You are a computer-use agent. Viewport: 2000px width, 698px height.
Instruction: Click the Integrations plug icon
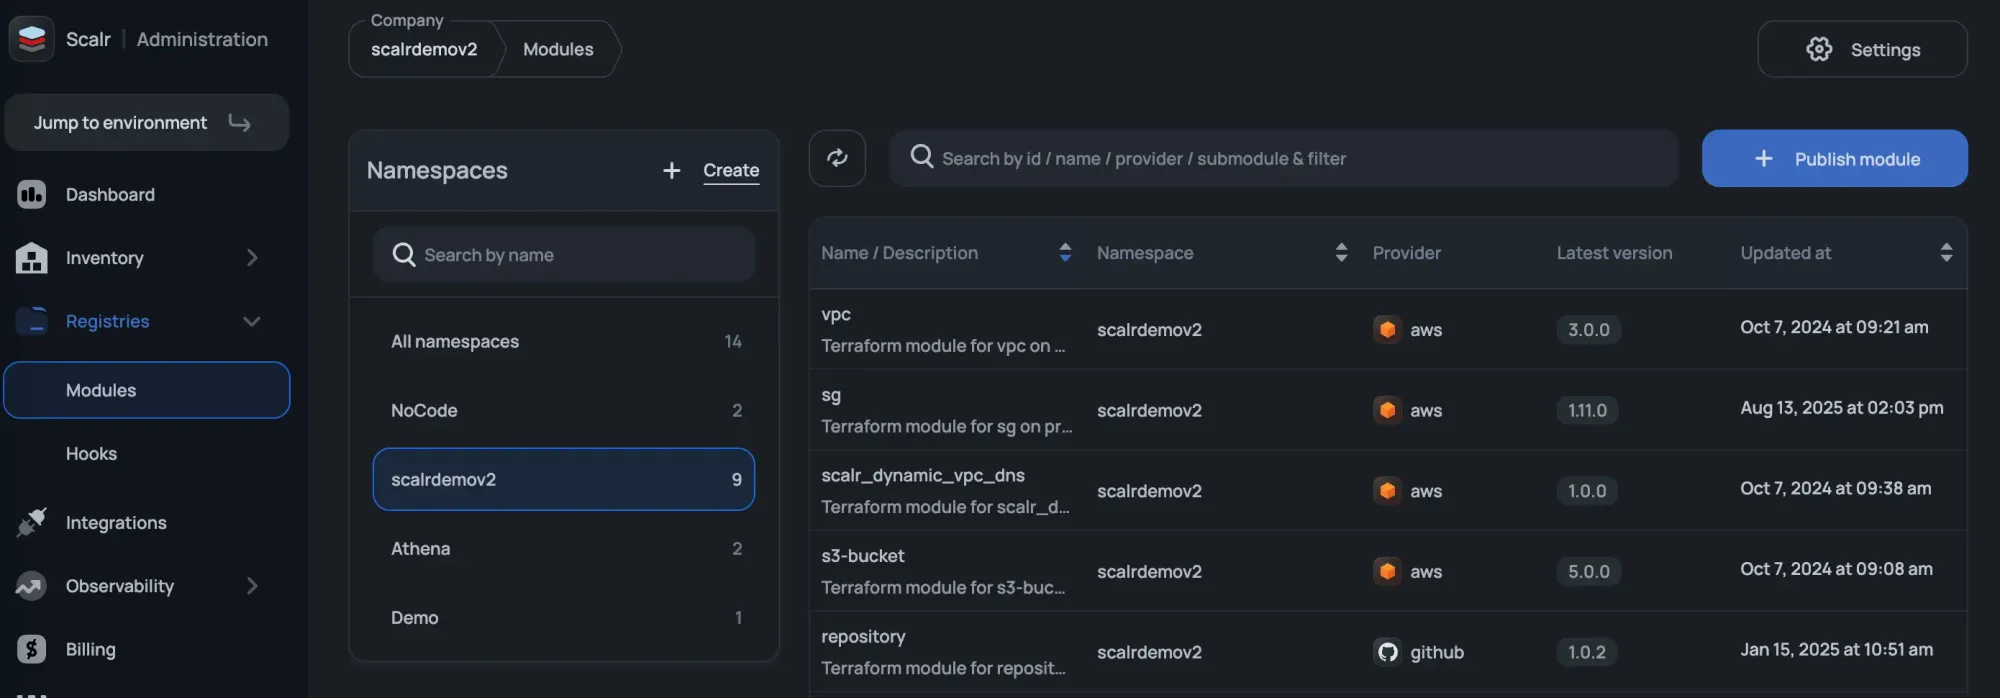pyautogui.click(x=31, y=522)
